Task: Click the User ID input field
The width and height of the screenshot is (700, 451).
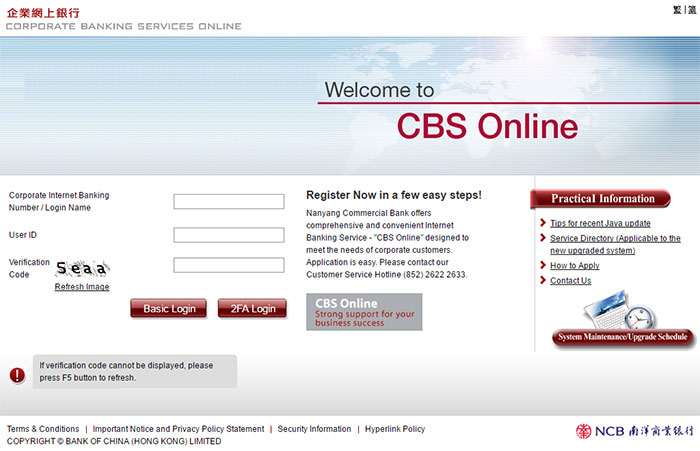Action: click(229, 235)
